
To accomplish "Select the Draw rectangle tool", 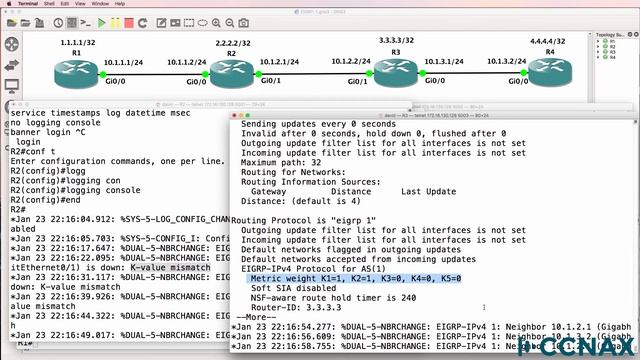I will point(189,23).
